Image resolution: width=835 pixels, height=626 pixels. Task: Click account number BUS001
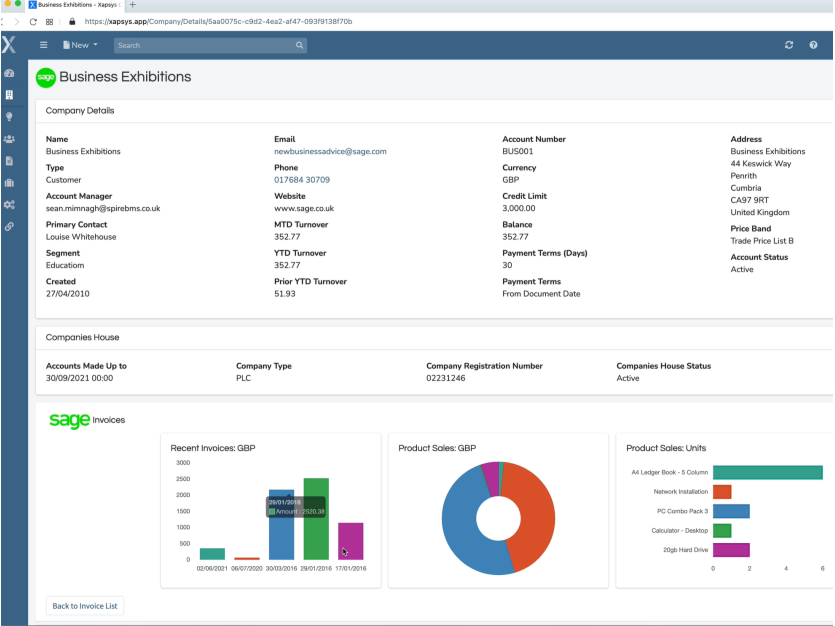(518, 151)
